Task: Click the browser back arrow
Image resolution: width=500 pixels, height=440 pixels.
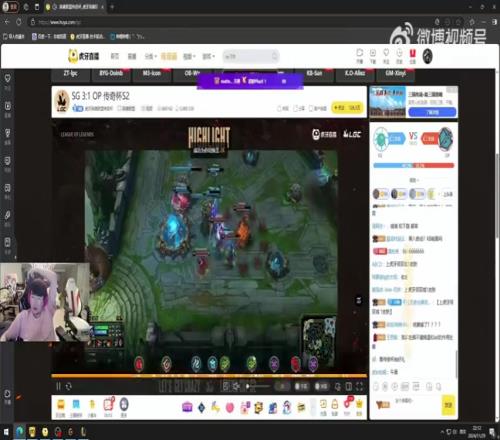Action: click(7, 22)
